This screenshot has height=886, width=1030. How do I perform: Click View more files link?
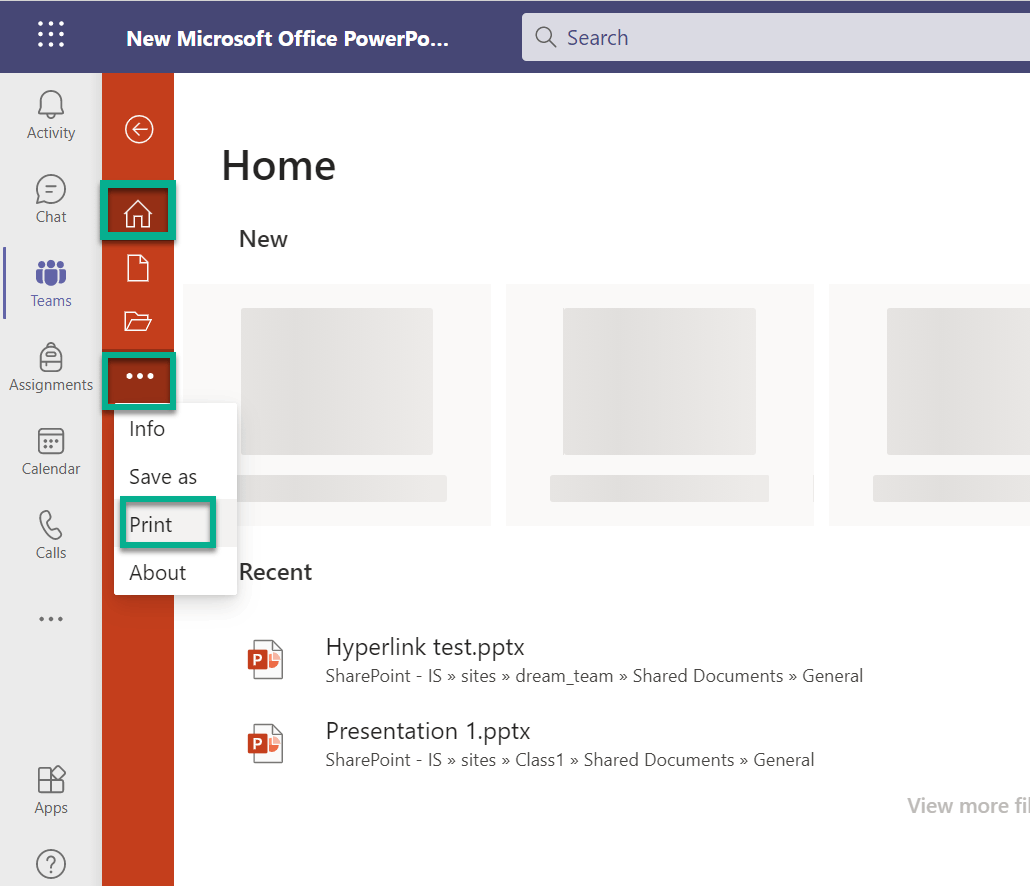click(x=968, y=806)
